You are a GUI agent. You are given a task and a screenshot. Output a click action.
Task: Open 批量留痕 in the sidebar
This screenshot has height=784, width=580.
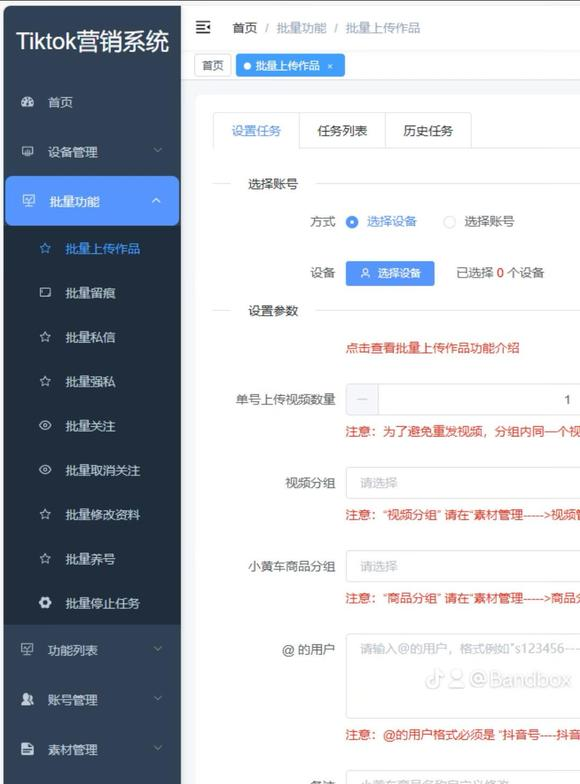click(x=92, y=293)
